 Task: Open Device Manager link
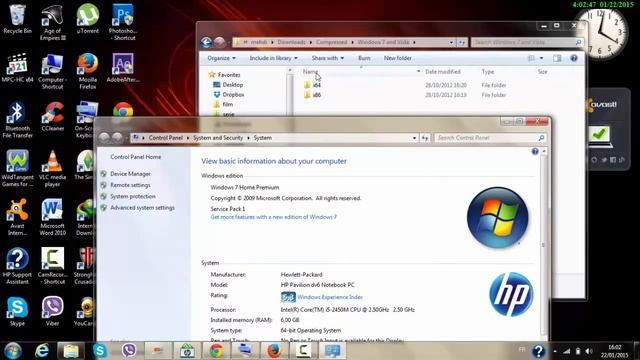point(130,174)
